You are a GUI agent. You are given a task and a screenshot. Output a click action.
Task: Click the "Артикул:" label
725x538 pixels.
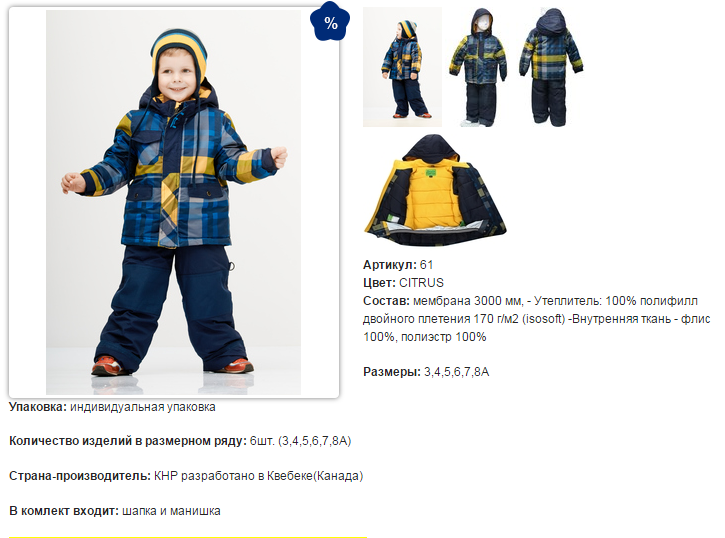(x=390, y=265)
